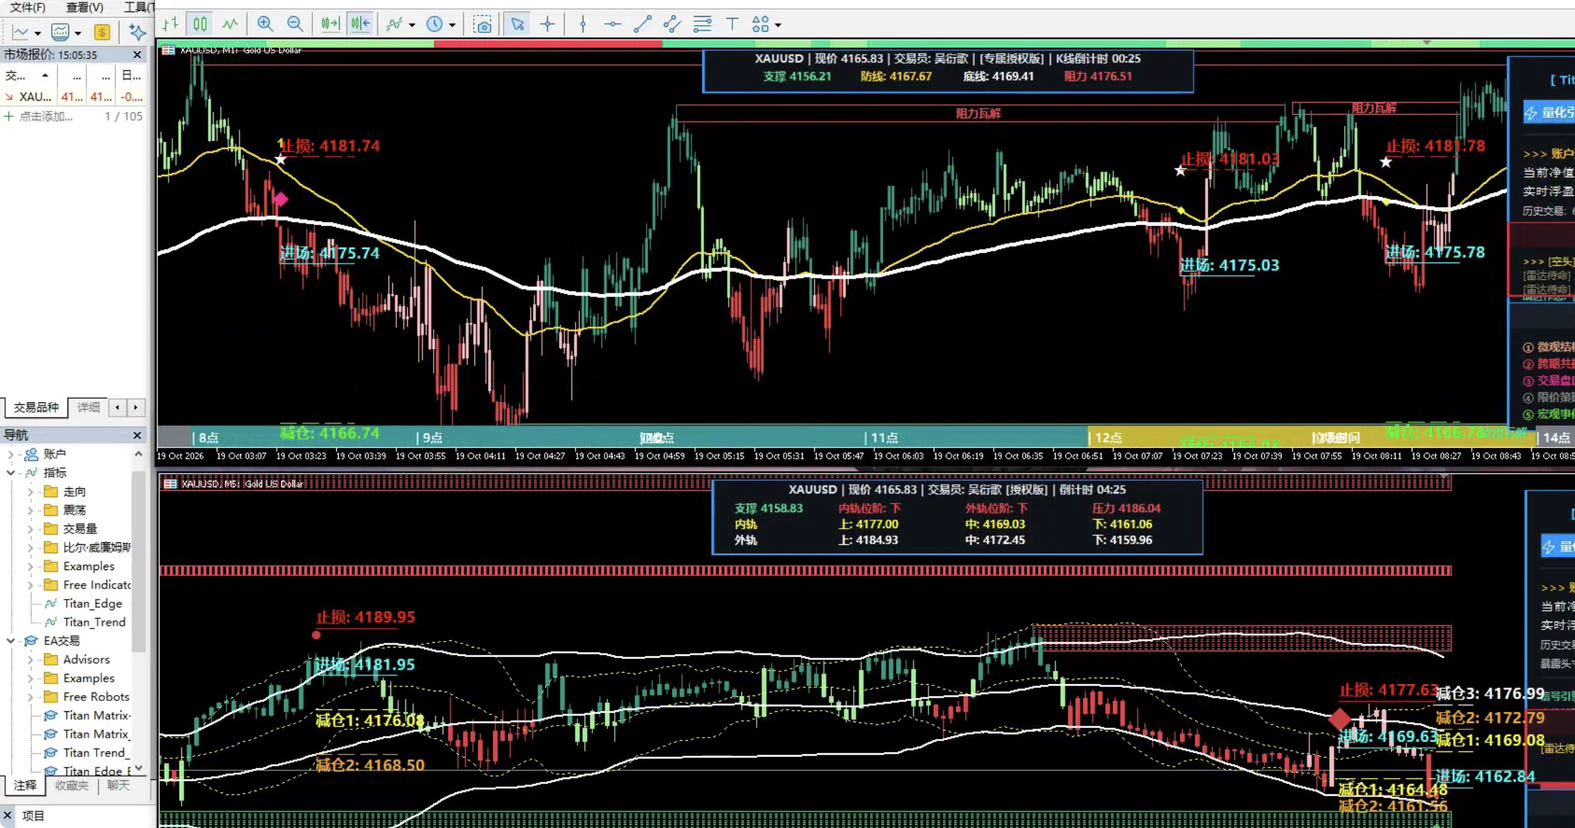1575x828 pixels.
Task: Close the 导航 navigator panel
Action: [x=138, y=435]
